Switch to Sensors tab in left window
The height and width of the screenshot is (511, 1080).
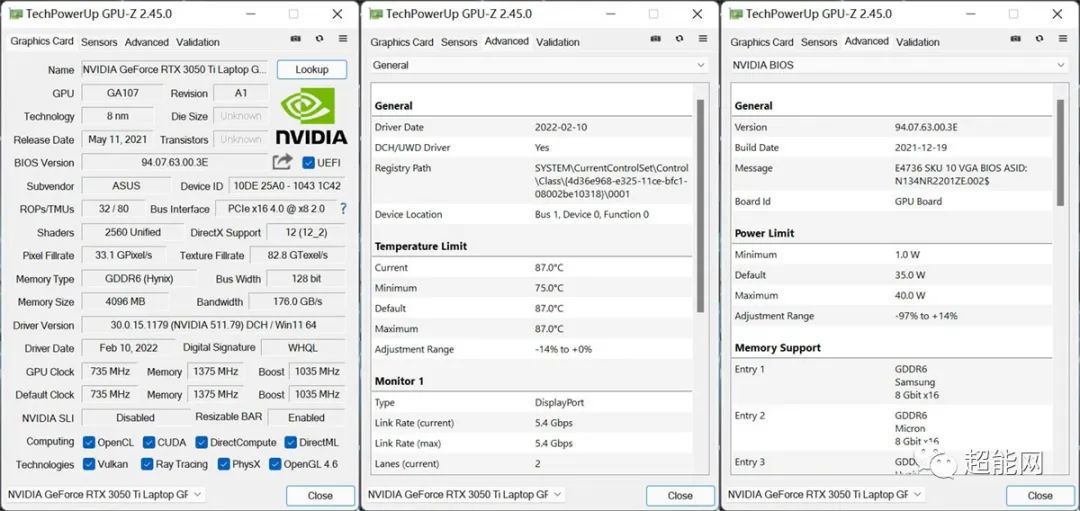point(99,42)
